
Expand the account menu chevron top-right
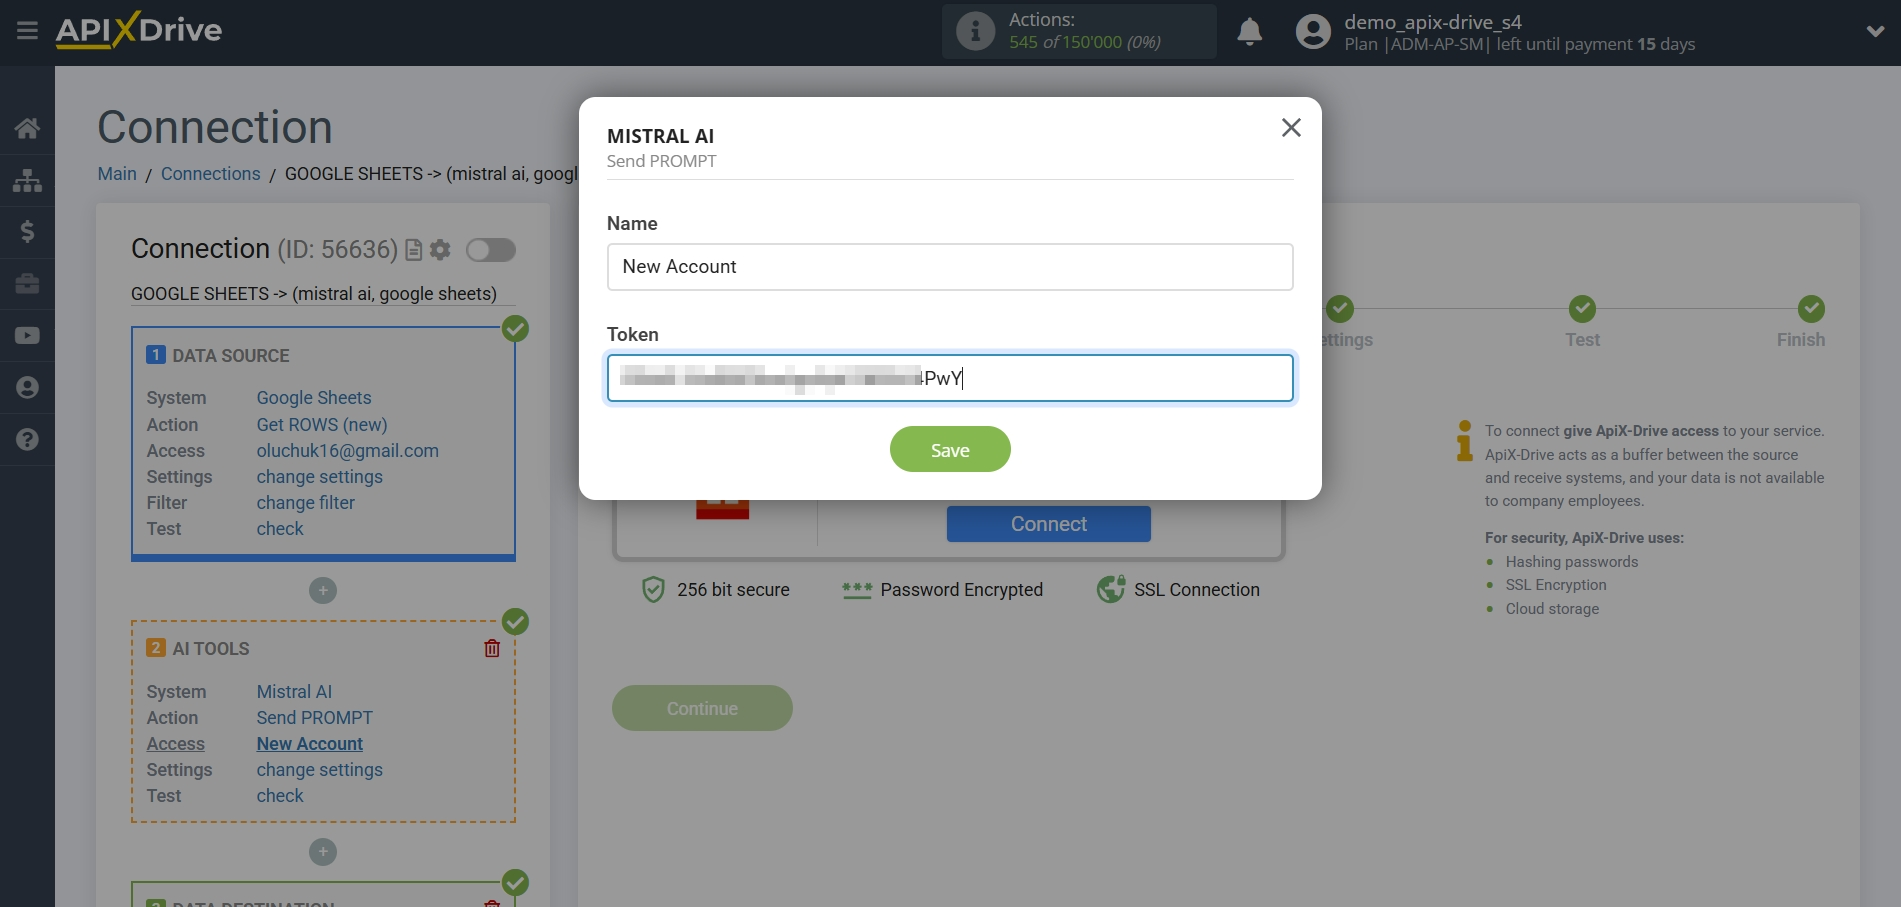(1875, 31)
